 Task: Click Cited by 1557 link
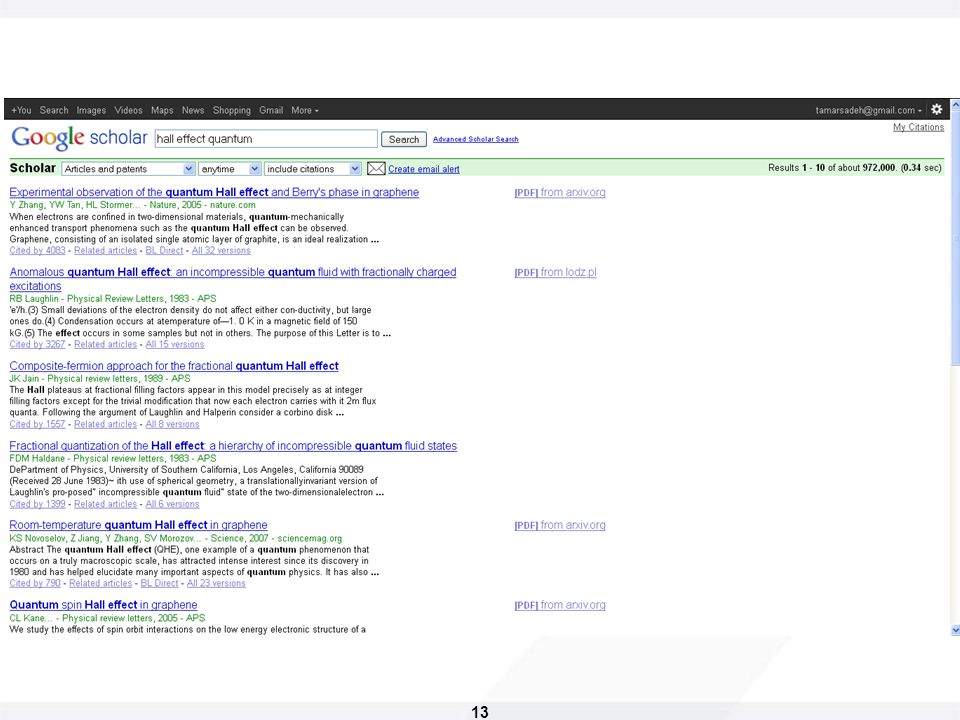click(x=37, y=424)
